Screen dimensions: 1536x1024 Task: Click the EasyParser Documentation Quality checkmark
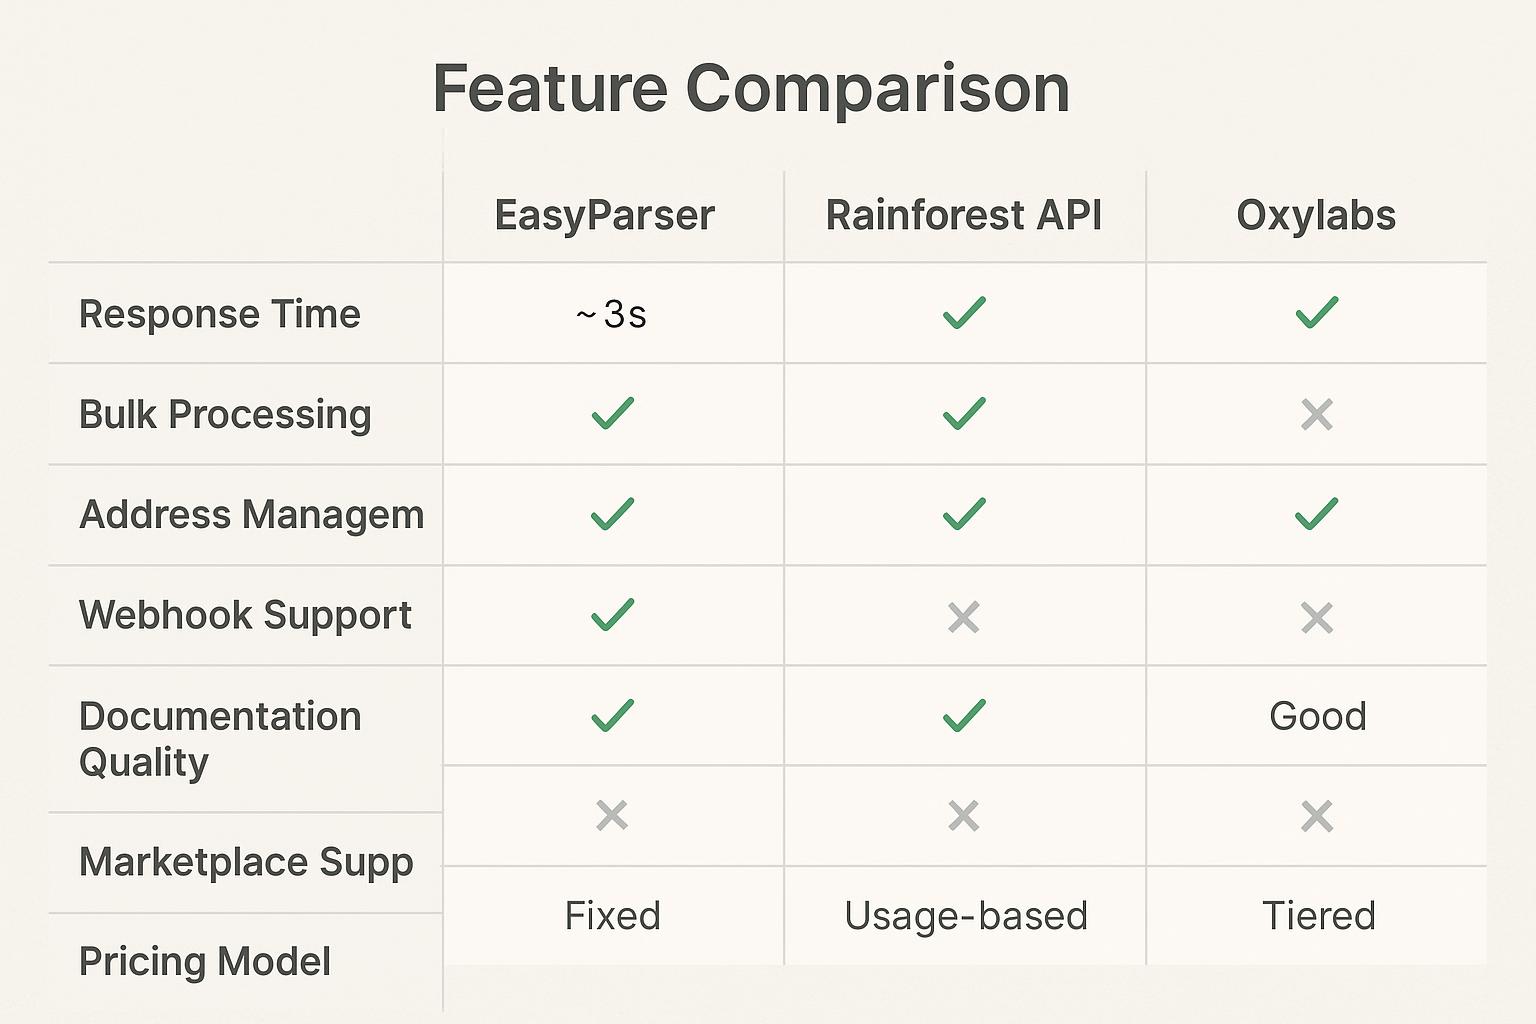tap(612, 715)
